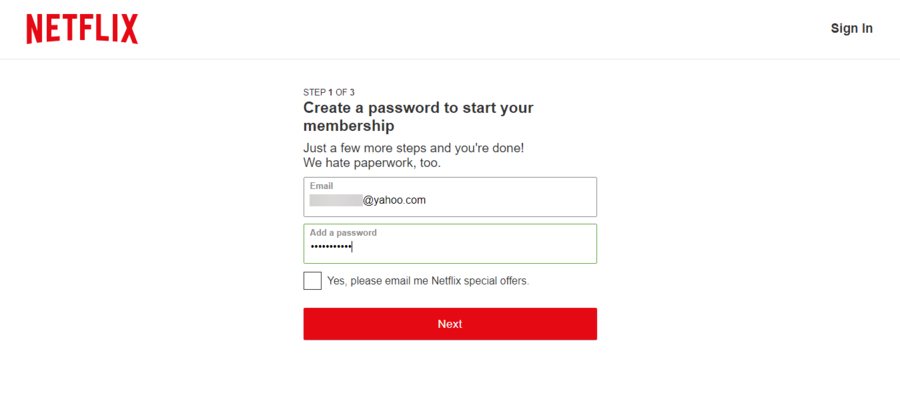Click the "Add a password" floating label

click(x=343, y=233)
